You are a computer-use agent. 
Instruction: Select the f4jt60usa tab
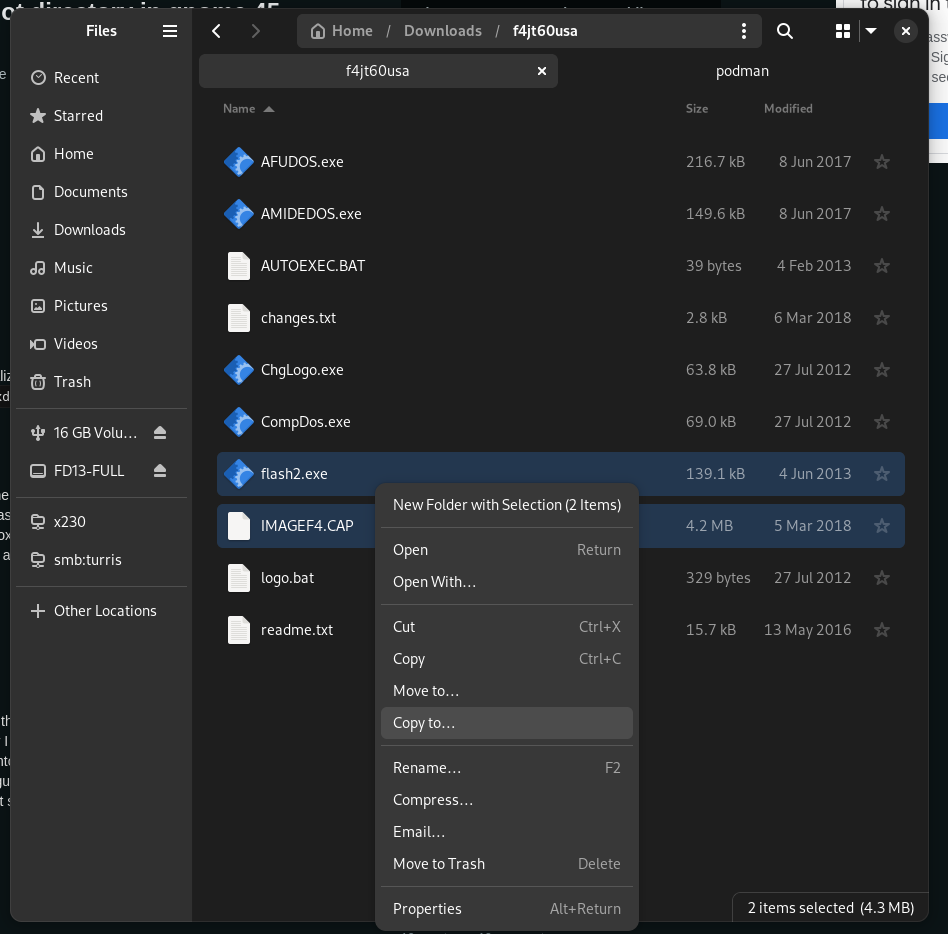(378, 71)
